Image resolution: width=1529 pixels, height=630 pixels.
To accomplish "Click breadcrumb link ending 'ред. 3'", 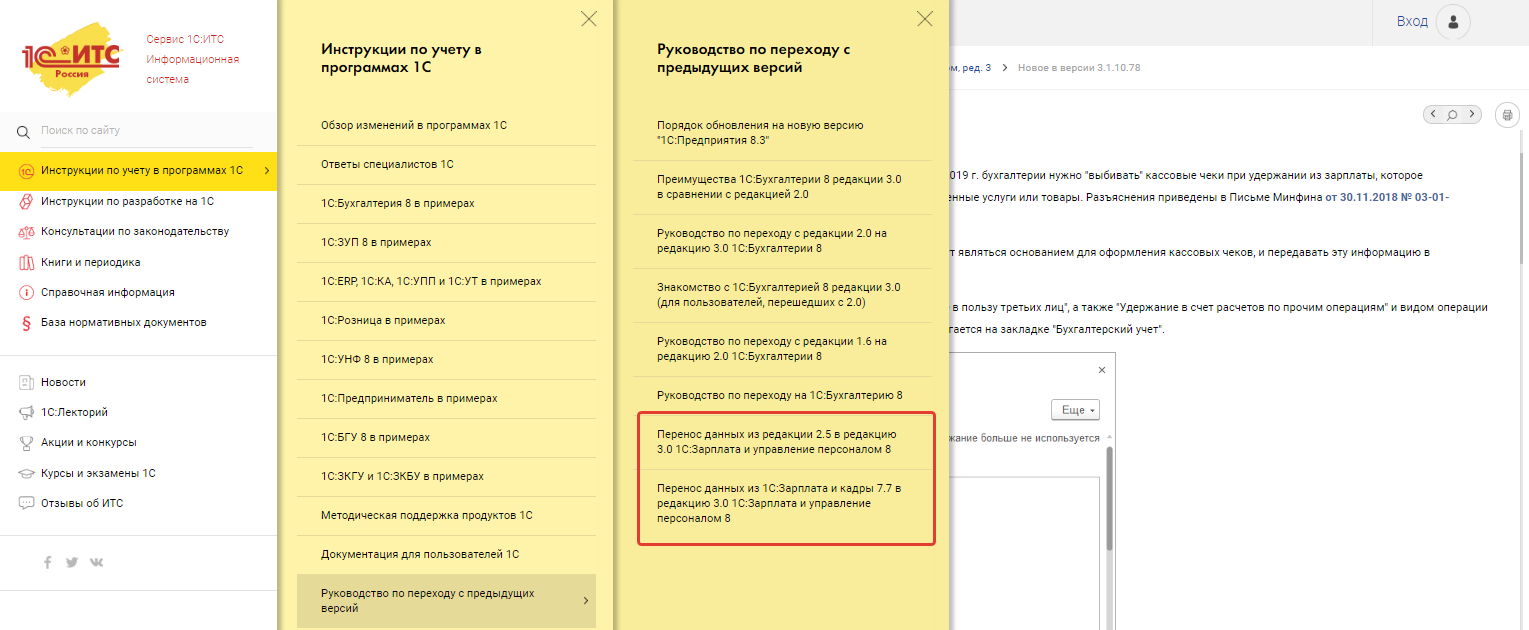I will [x=970, y=68].
